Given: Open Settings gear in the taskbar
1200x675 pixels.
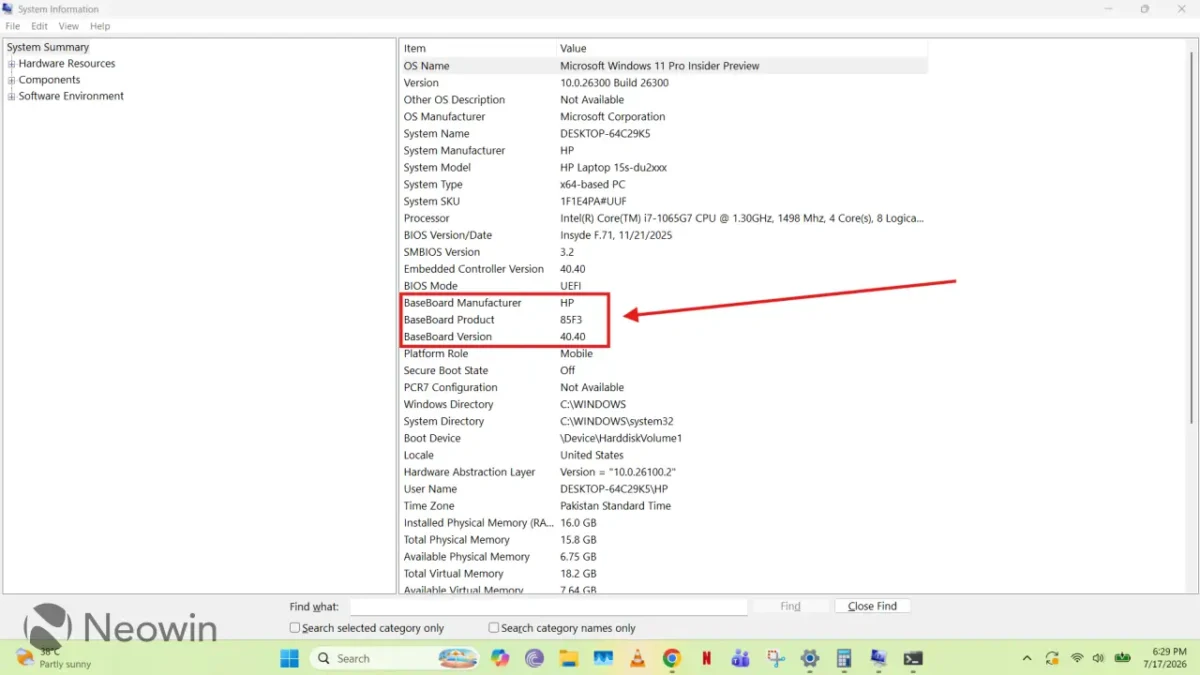Looking at the screenshot, I should (810, 658).
